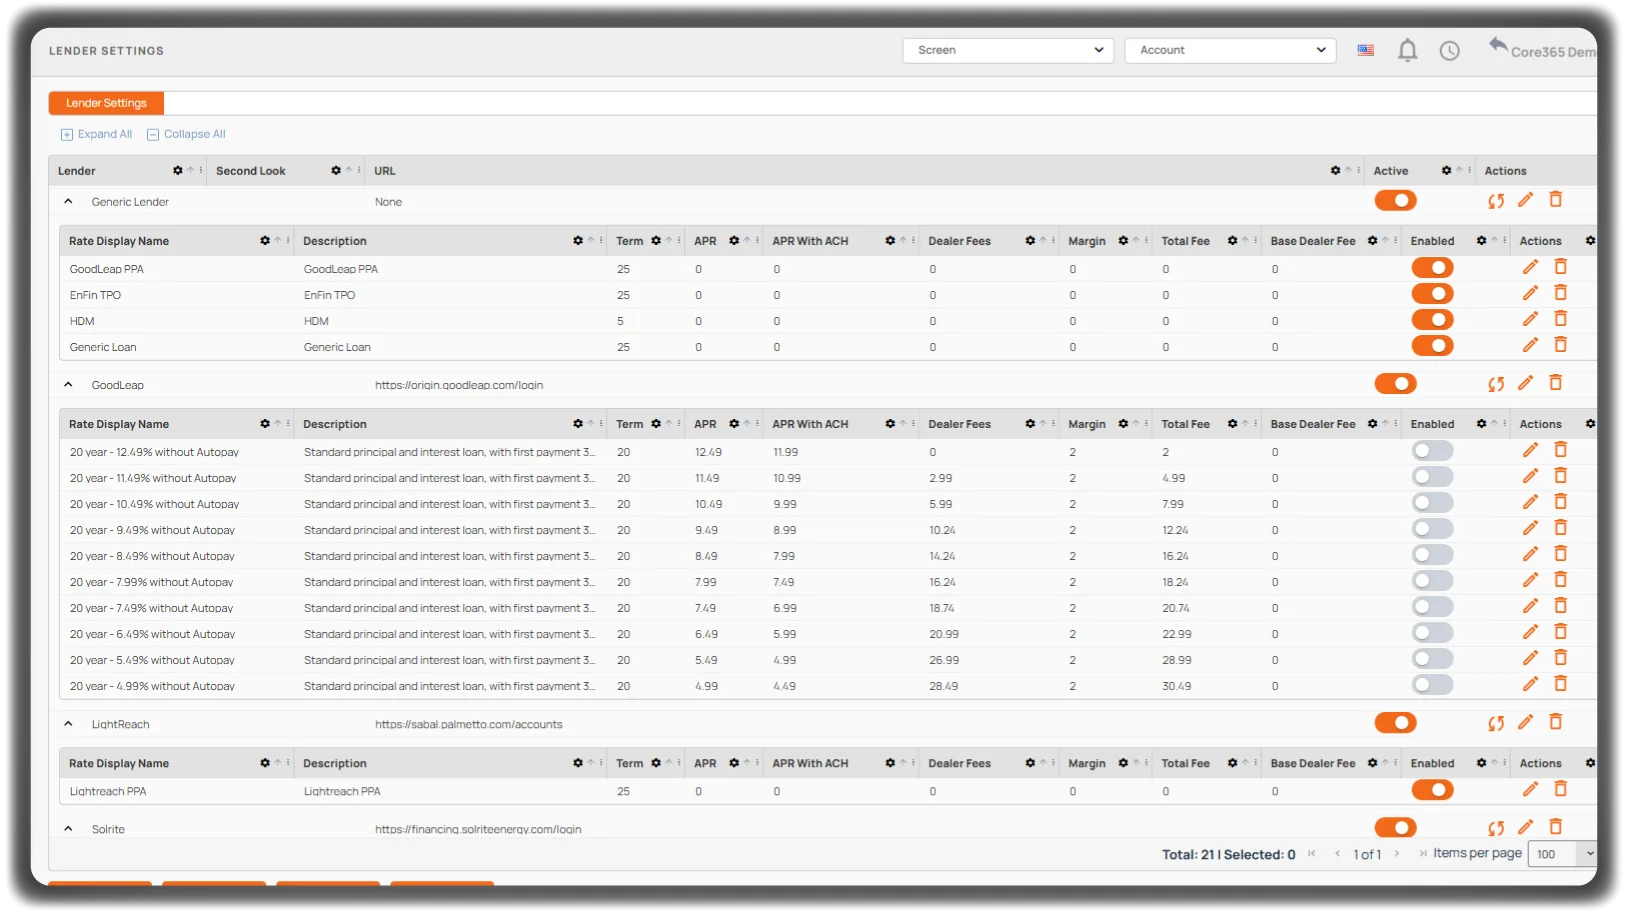This screenshot has height=914, width=1628.
Task: Refresh rates for GoodLeap lender
Action: 1496,384
